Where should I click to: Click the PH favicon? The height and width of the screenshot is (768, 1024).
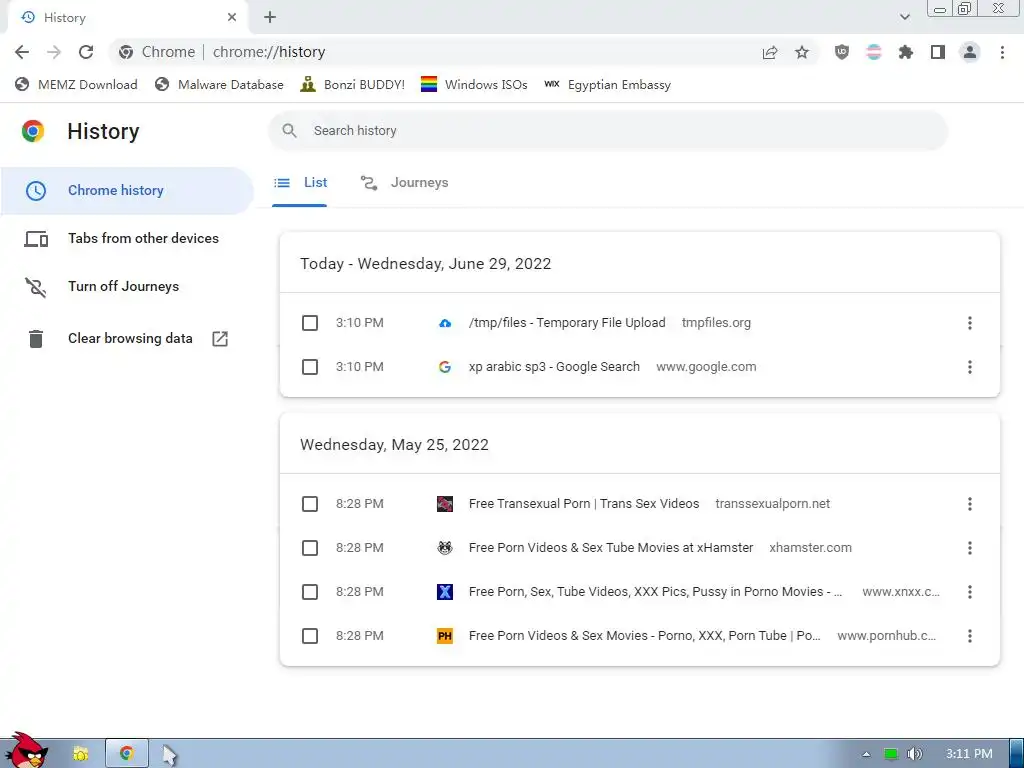(x=445, y=636)
